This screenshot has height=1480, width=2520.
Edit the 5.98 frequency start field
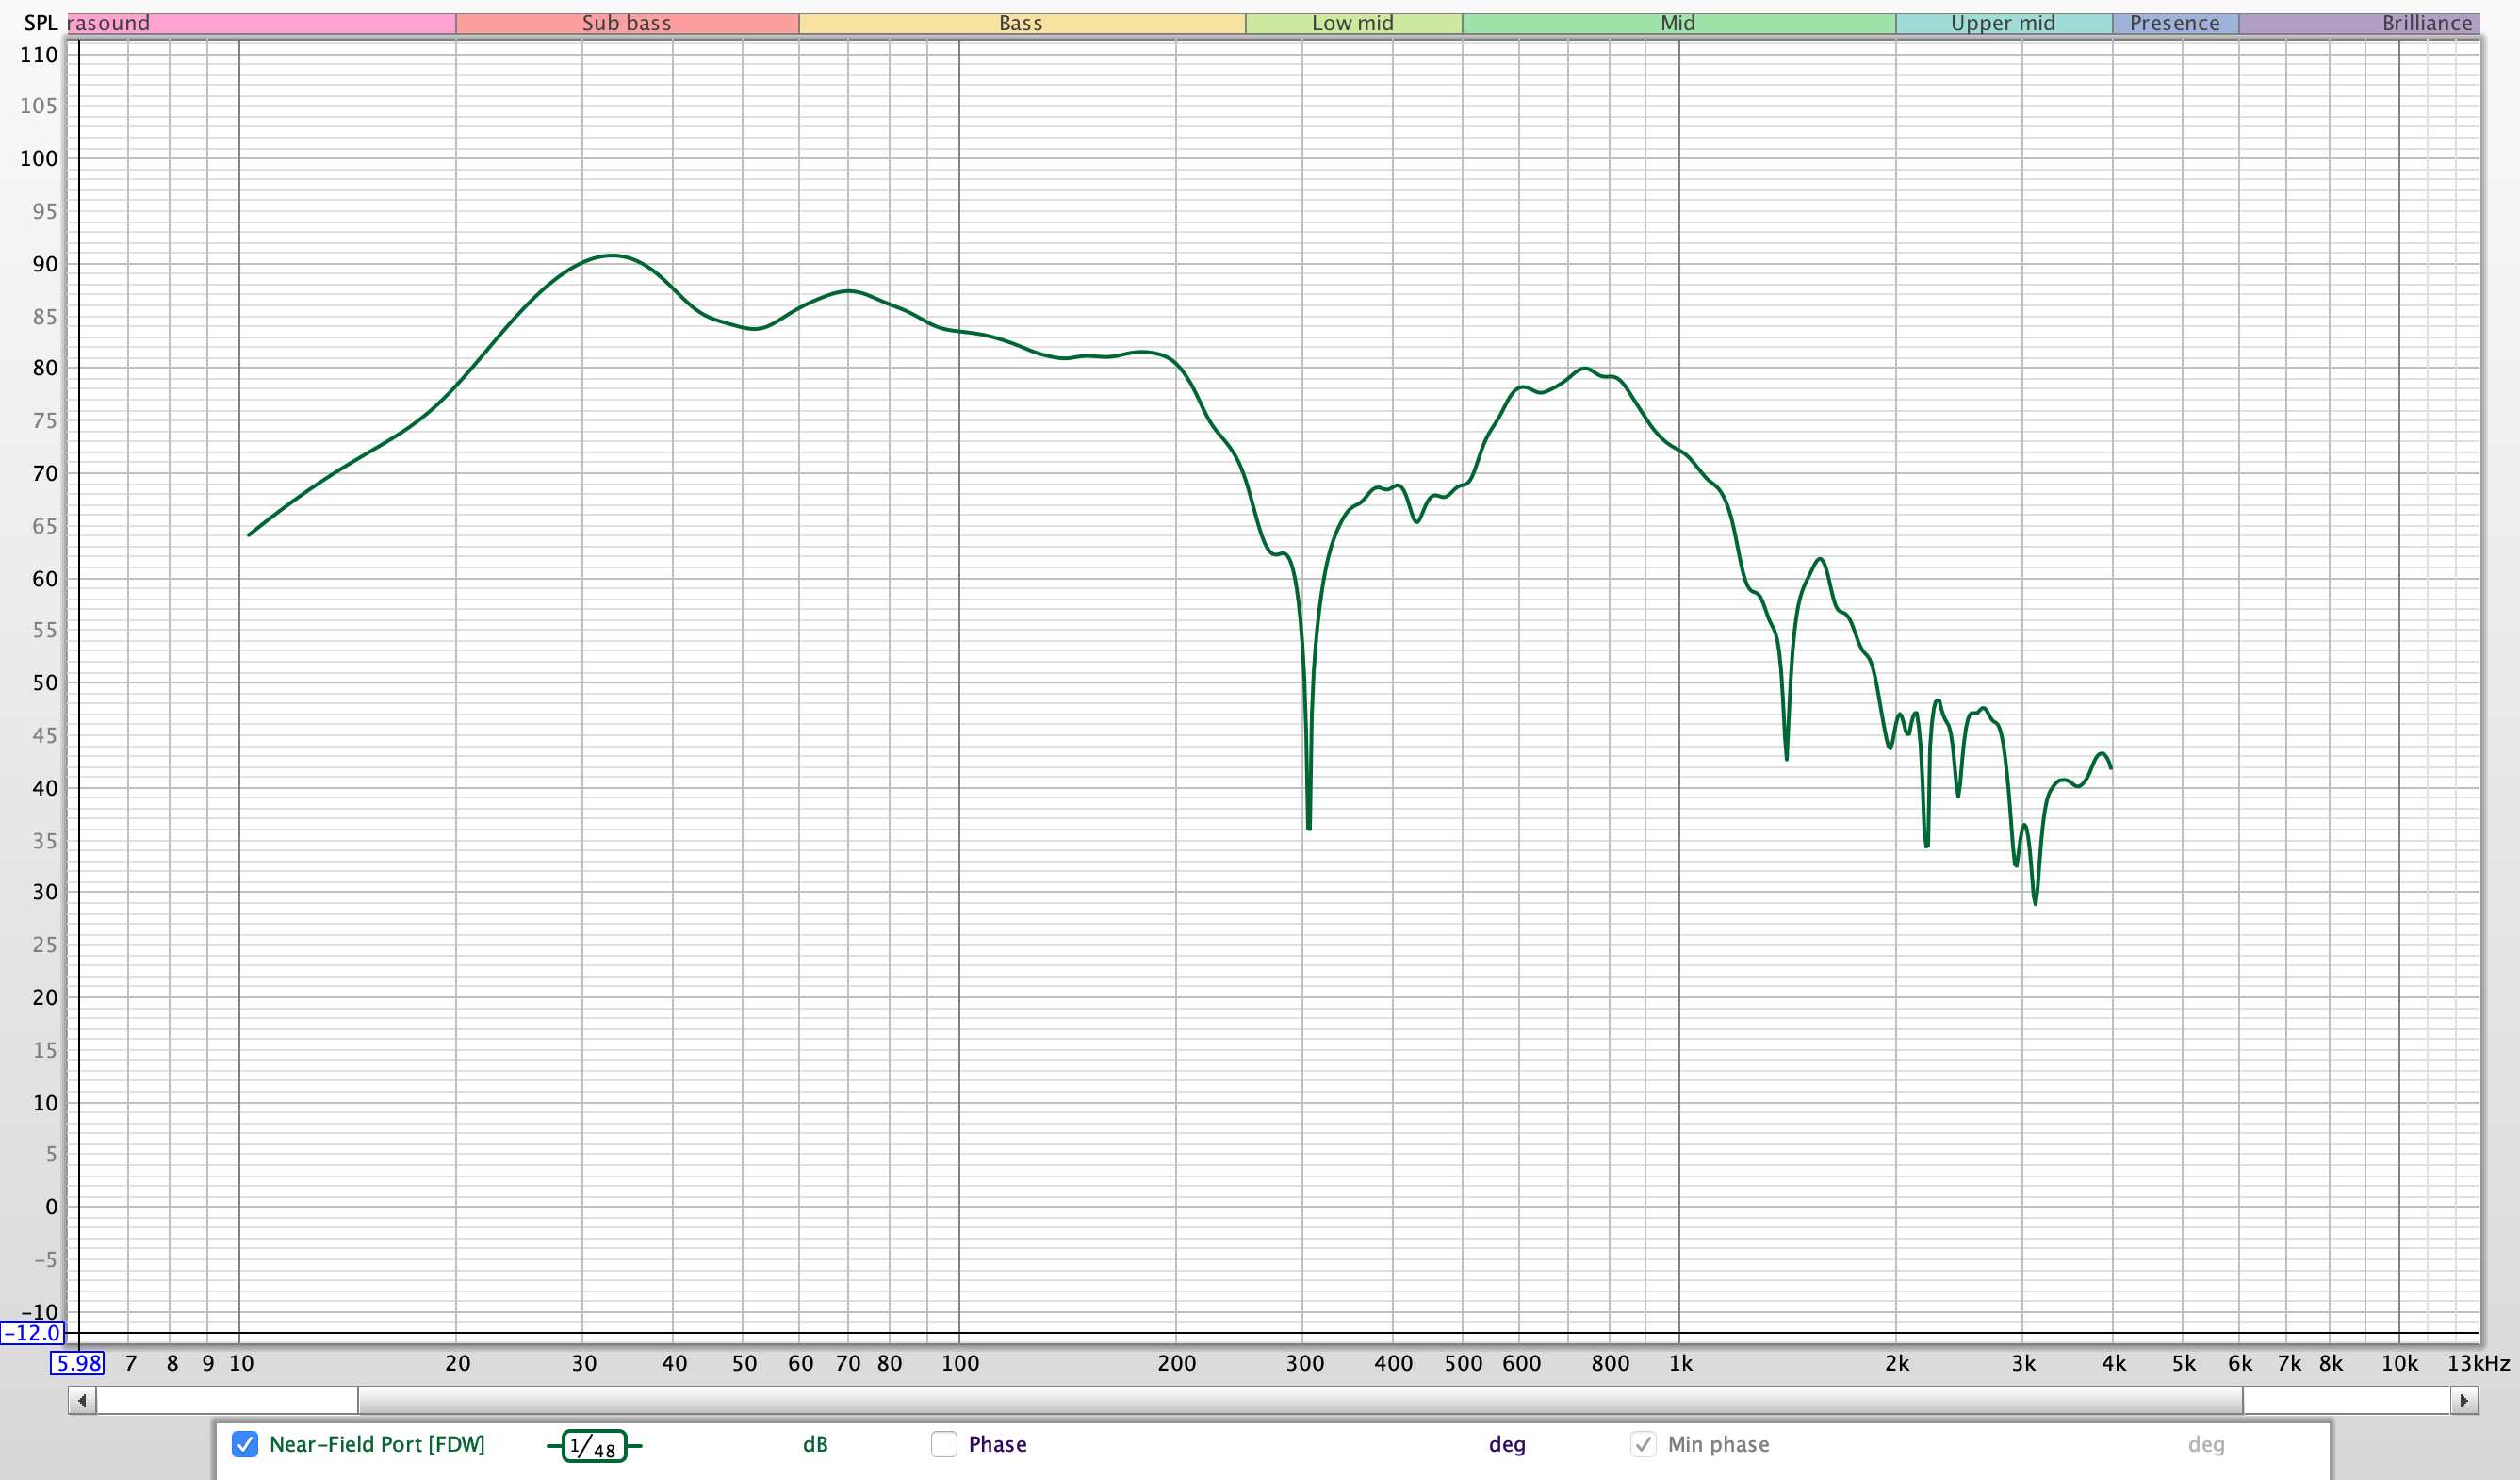pyautogui.click(x=77, y=1363)
